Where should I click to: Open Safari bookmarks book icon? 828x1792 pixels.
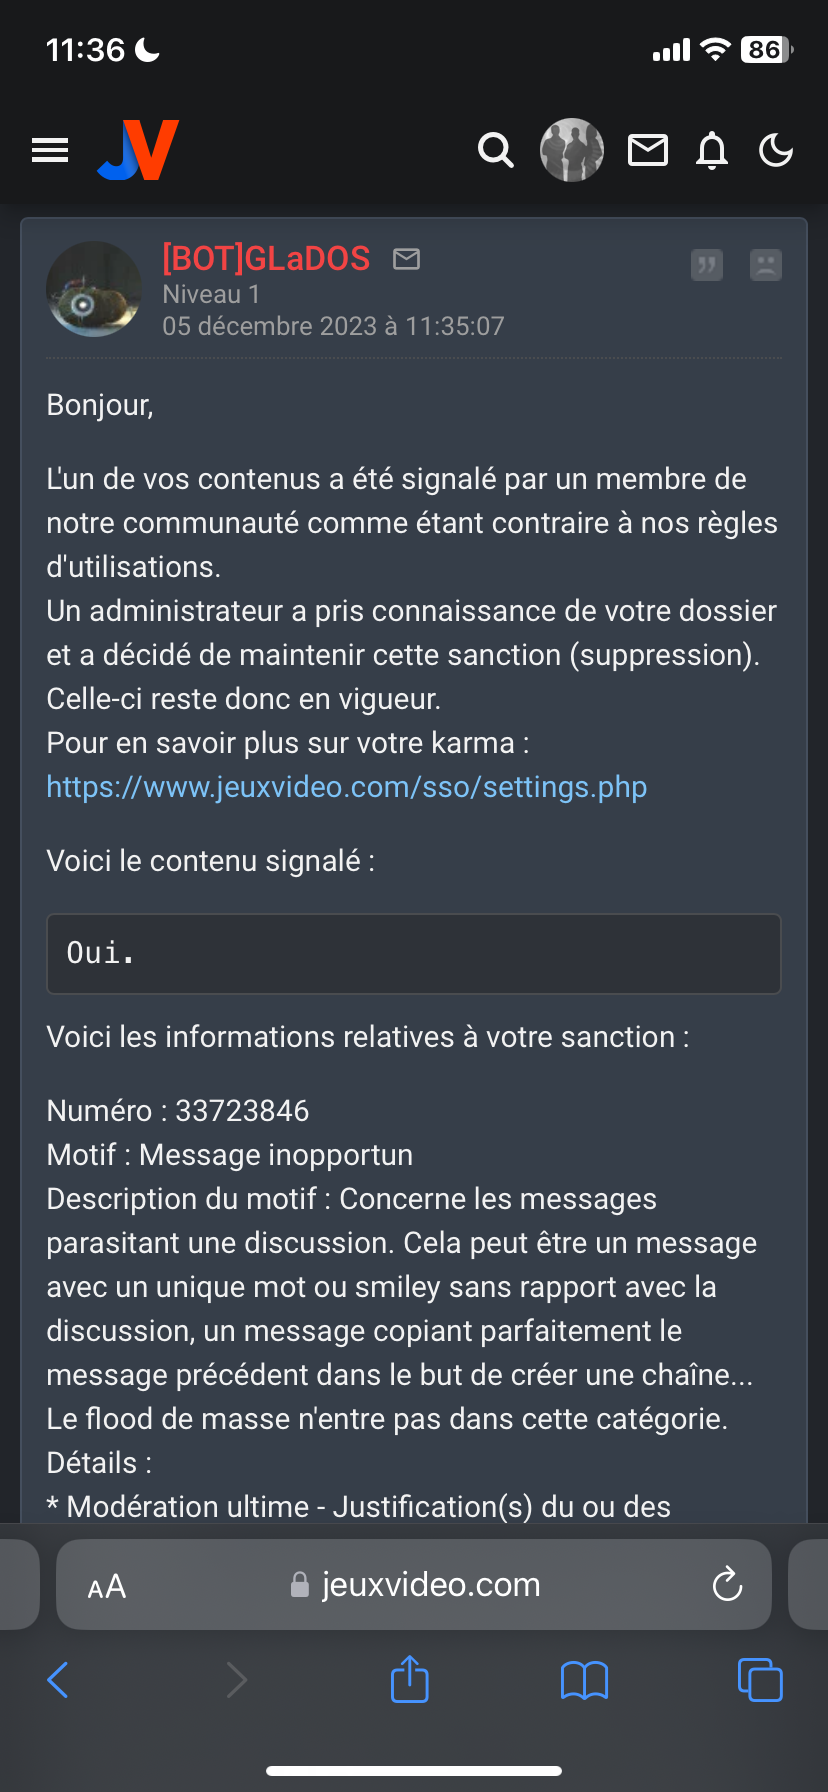585,1680
